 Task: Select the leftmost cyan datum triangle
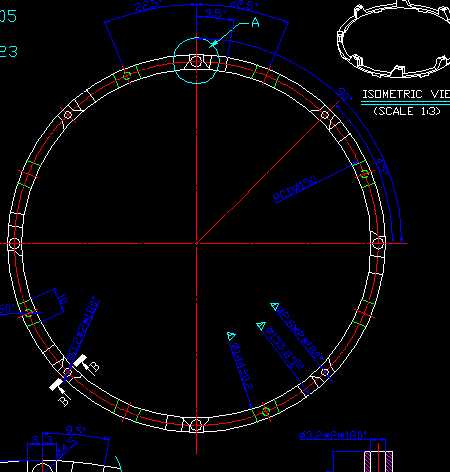coord(231,336)
